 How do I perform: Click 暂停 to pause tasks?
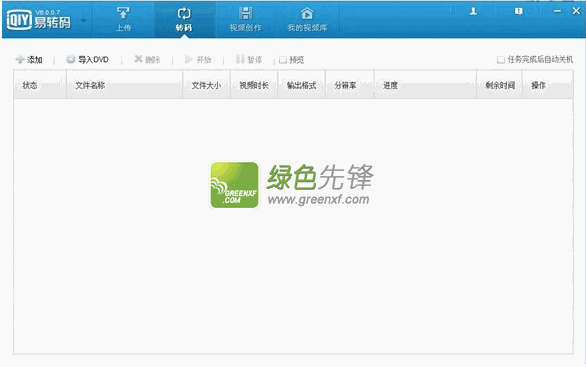249,59
